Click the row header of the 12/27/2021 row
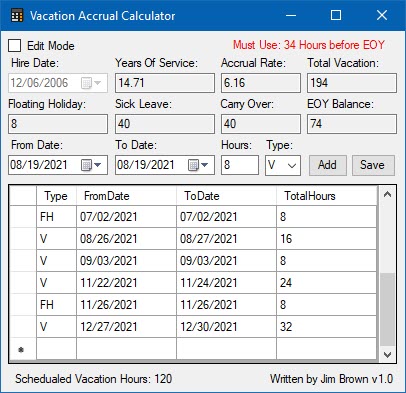Viewport: 406px width, 393px height. coord(23,327)
